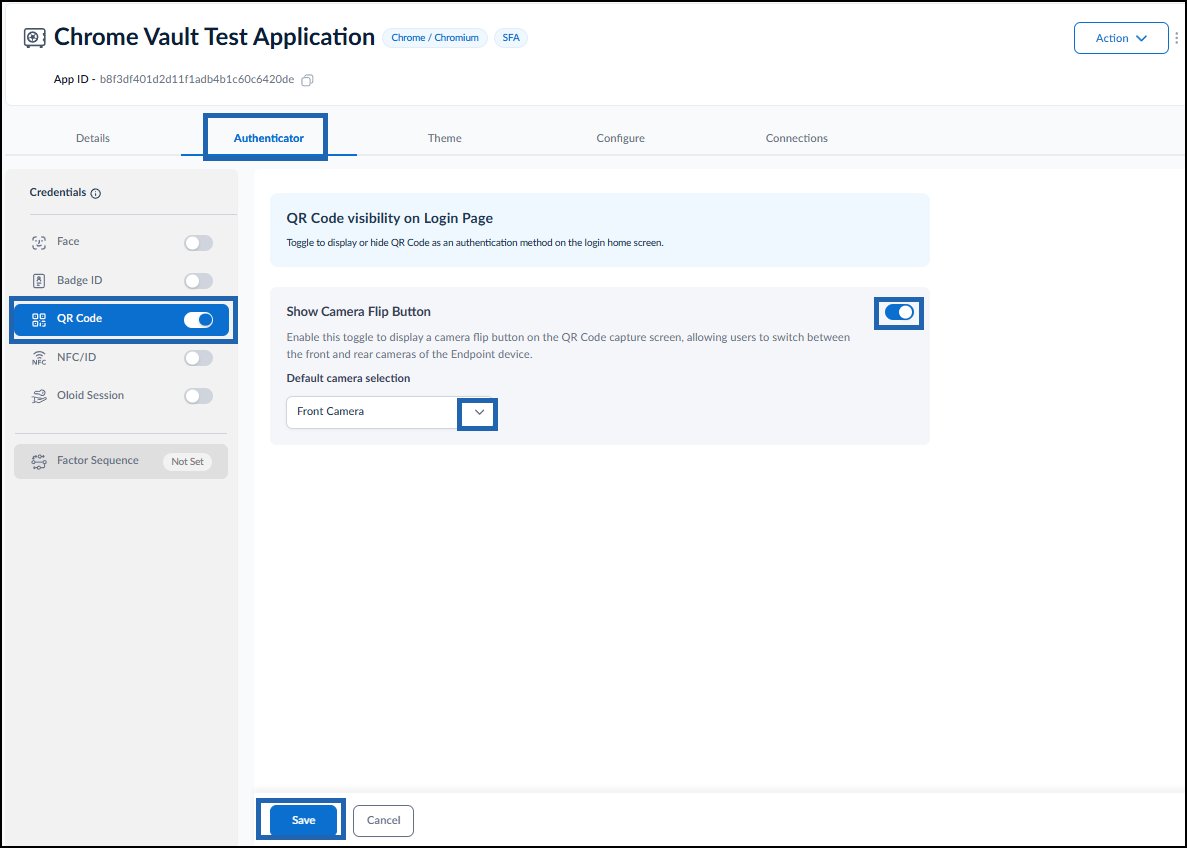
Task: Open the Theme tab
Action: pos(444,138)
